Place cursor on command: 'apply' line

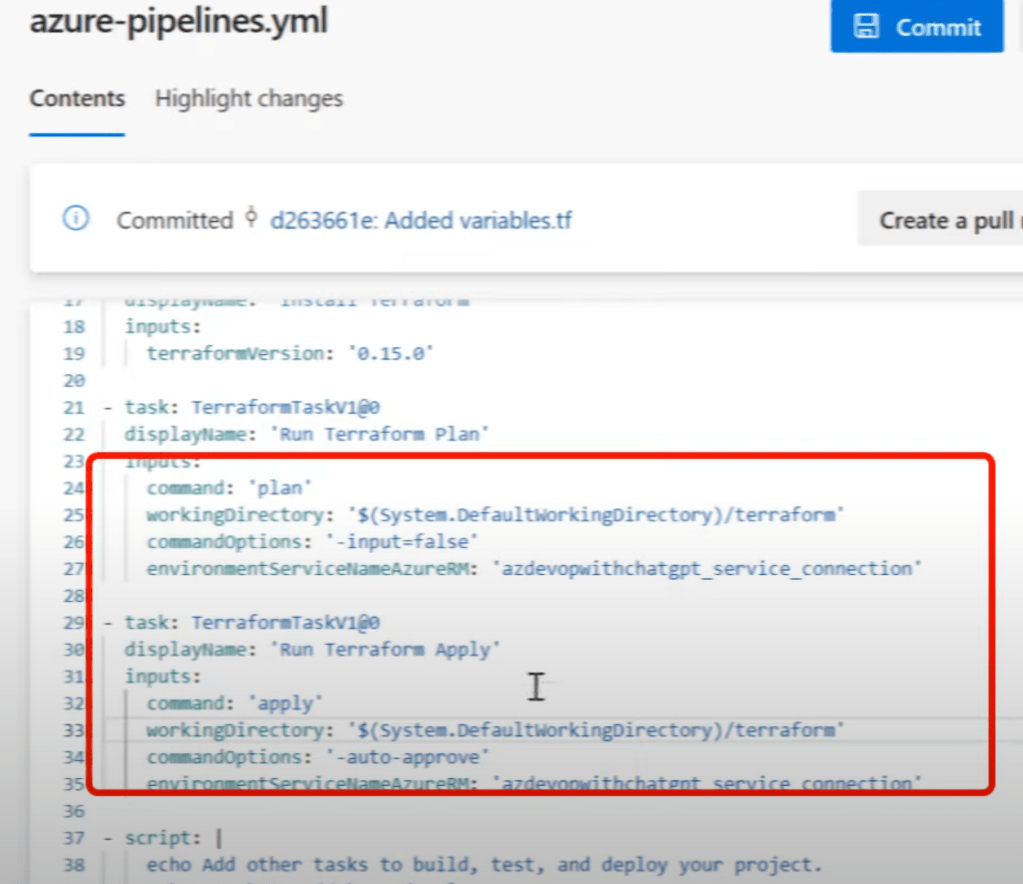pos(235,703)
